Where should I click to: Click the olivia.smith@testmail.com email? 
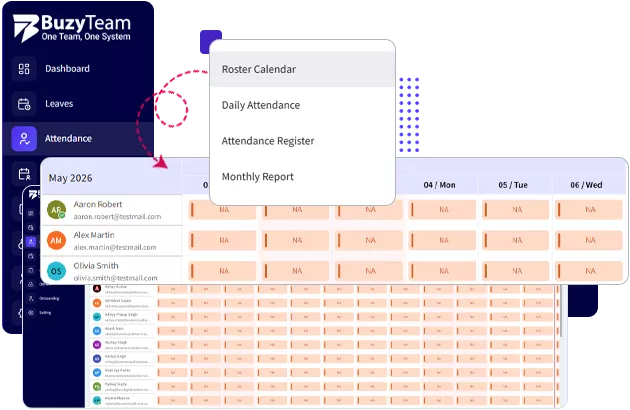(x=115, y=278)
